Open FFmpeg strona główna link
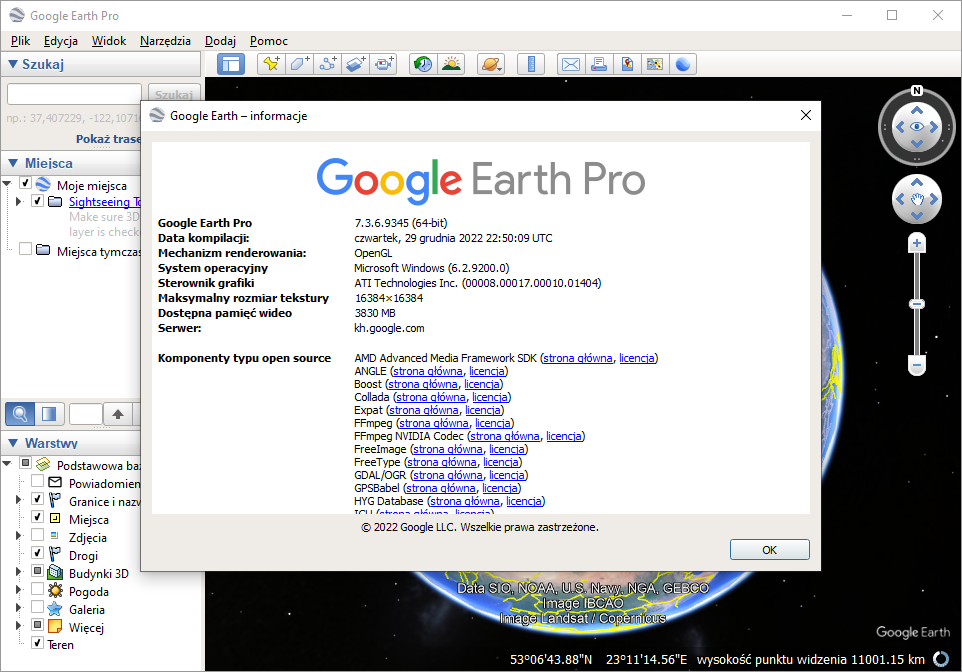Viewport: 962px width, 672px height. point(434,423)
